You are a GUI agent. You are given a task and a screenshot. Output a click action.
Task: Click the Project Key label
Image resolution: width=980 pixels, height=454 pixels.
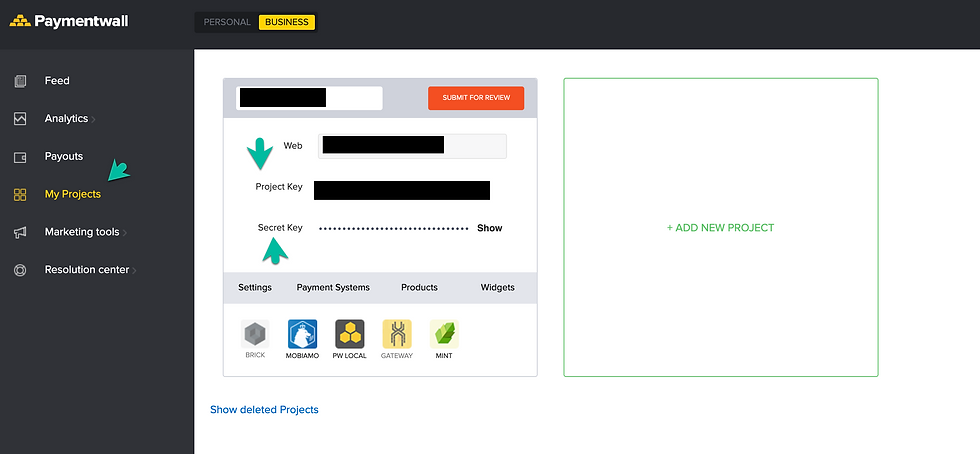coord(279,186)
